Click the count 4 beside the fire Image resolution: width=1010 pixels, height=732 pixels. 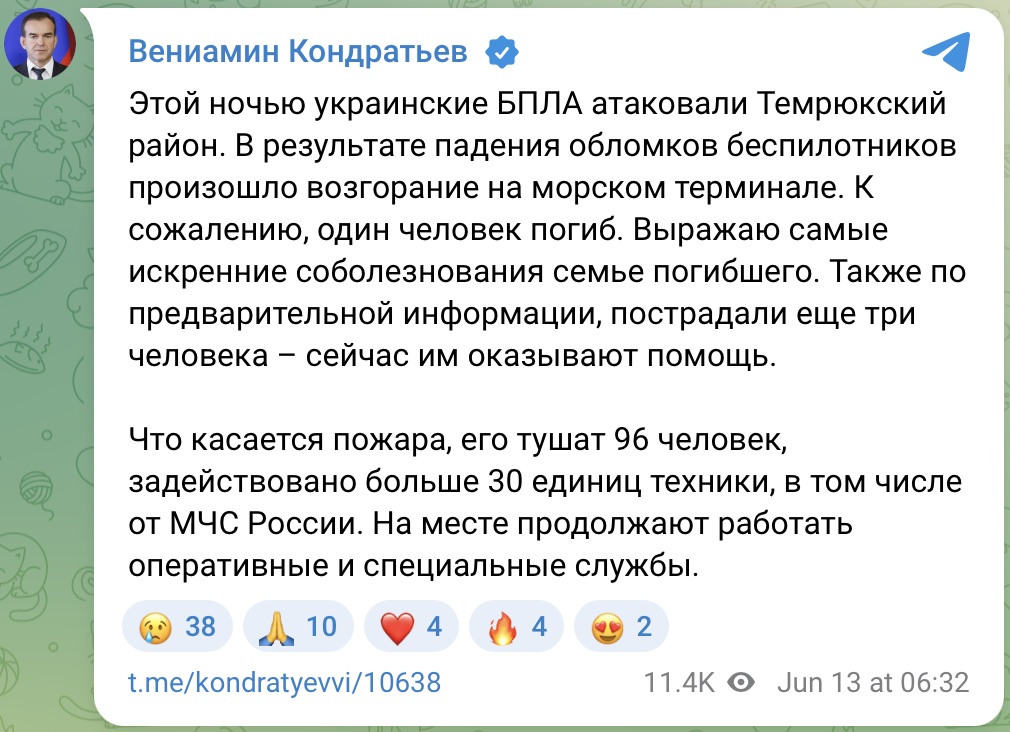539,626
